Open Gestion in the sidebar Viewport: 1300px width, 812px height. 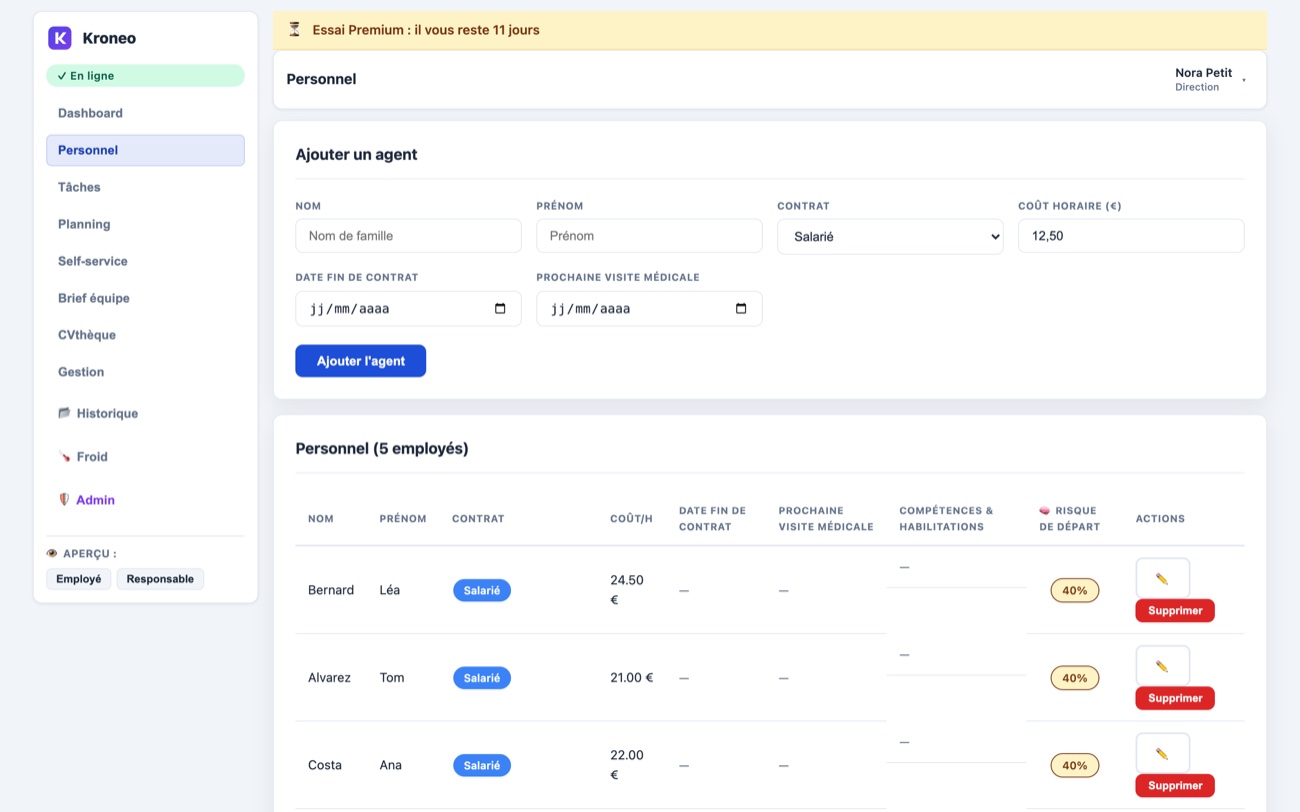[x=145, y=372]
